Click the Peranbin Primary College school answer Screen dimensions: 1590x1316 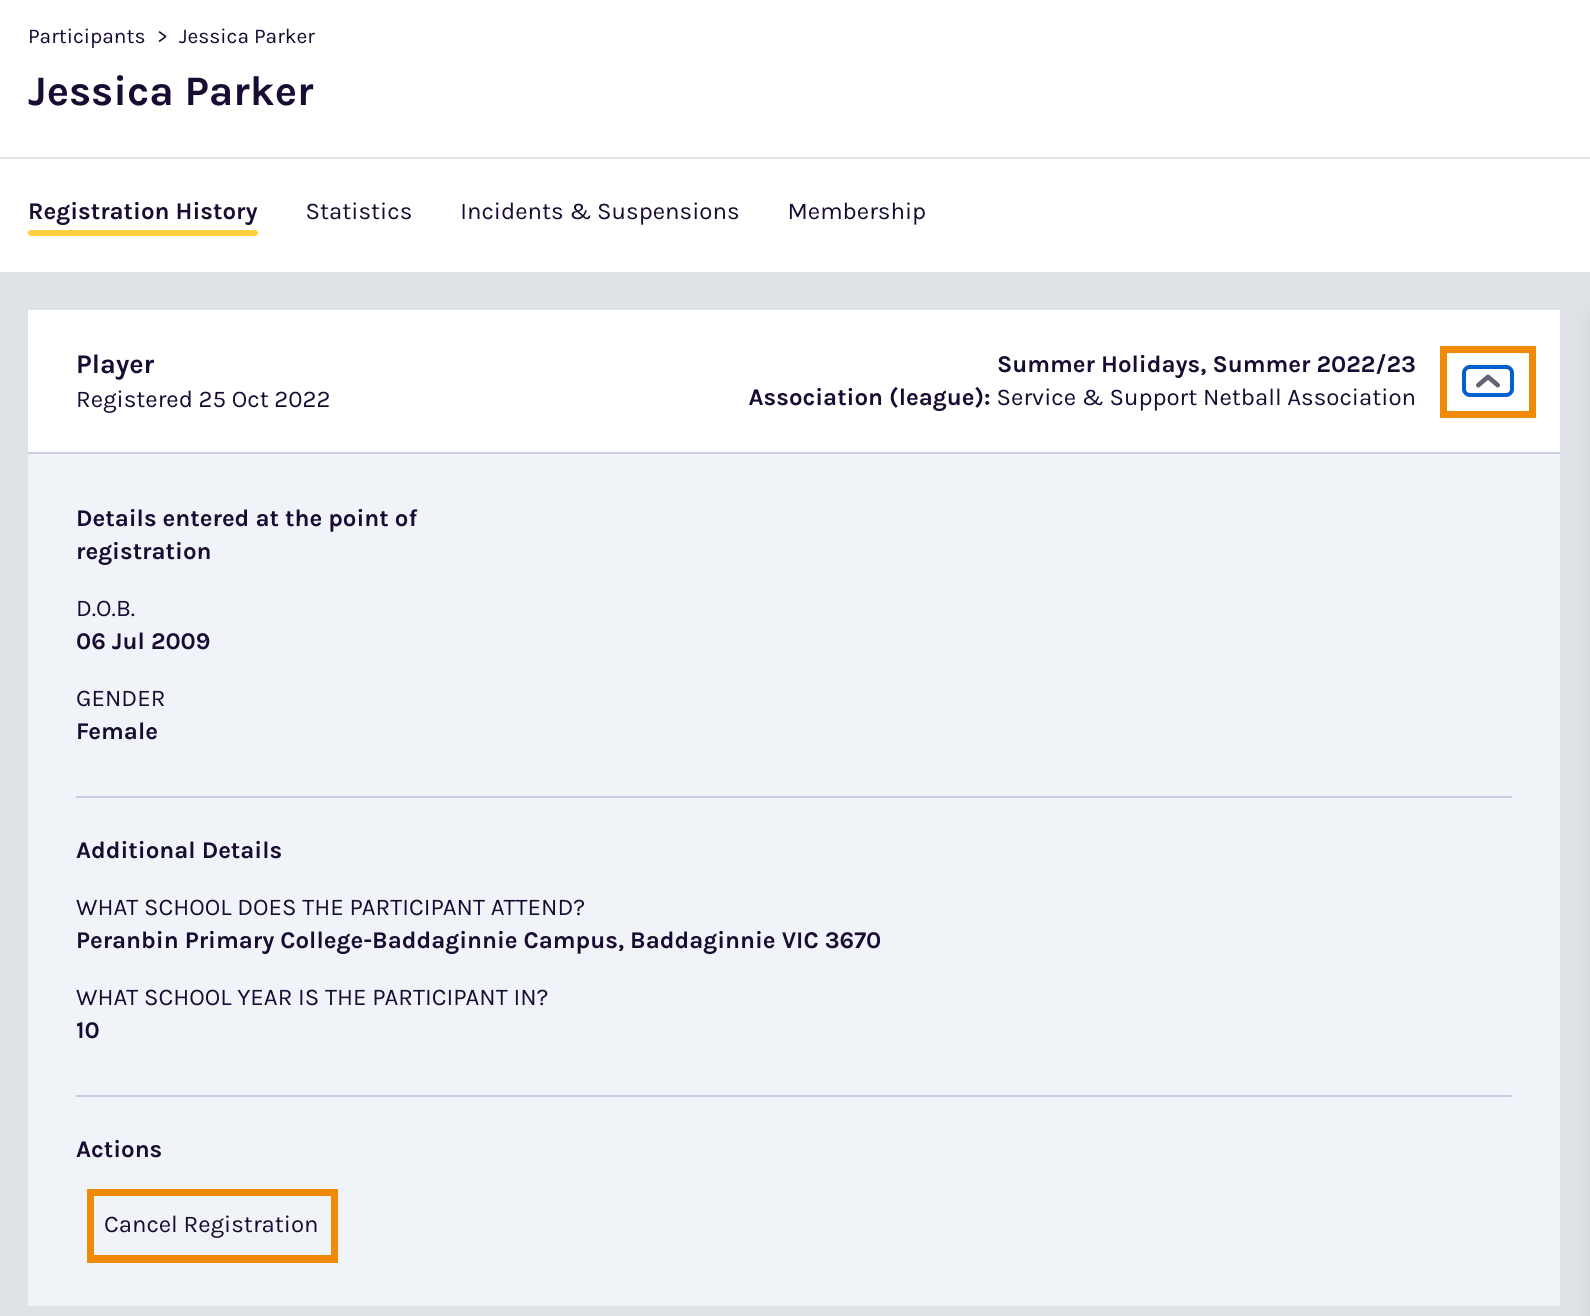pyautogui.click(x=478, y=941)
